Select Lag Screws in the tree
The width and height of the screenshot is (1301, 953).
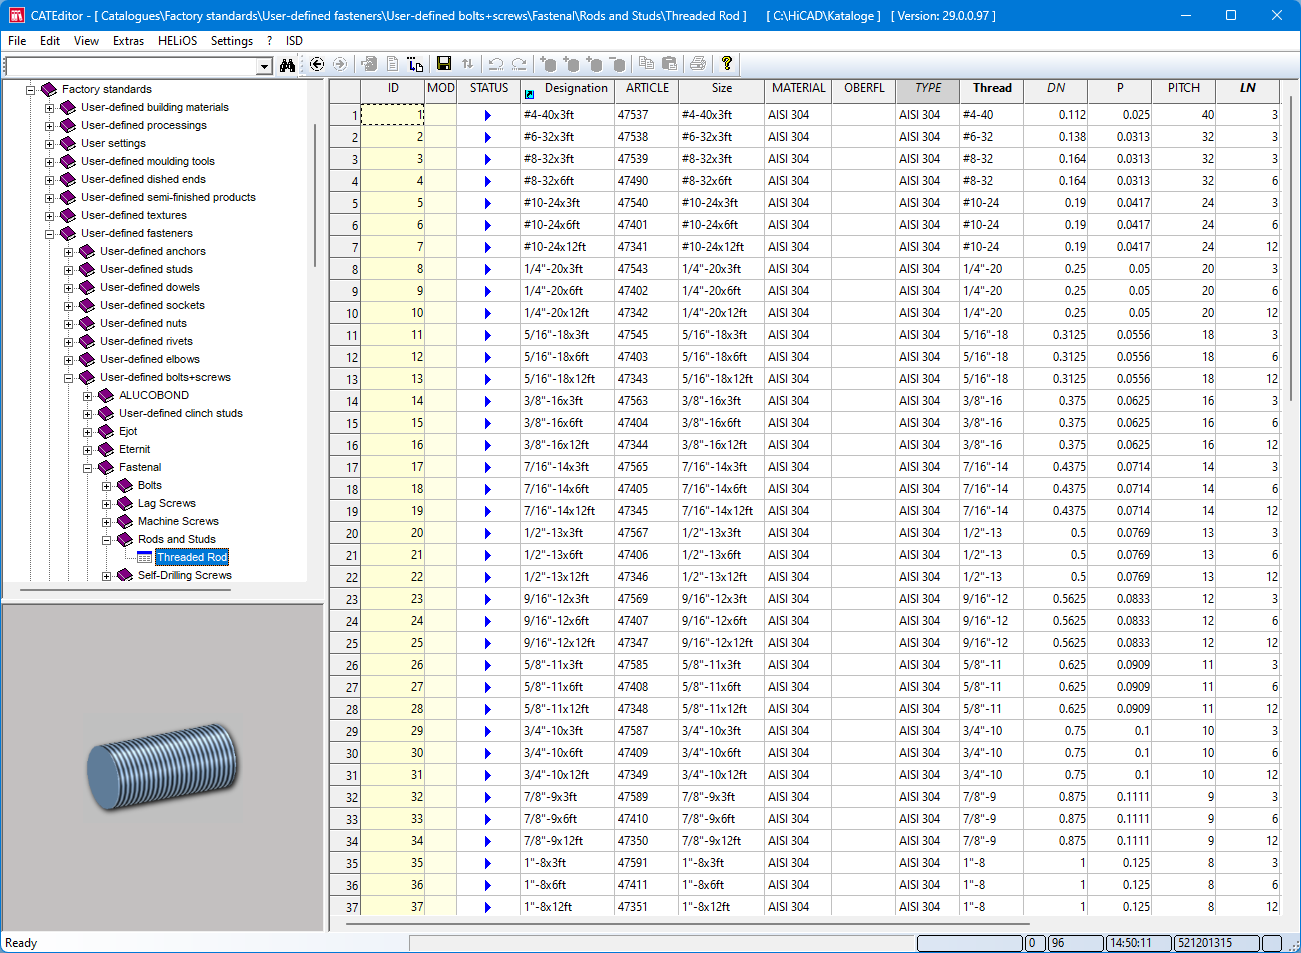tap(166, 503)
